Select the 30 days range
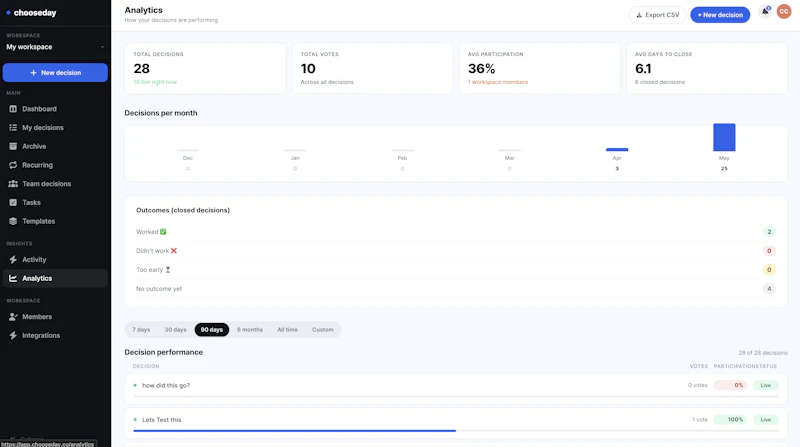Screen dimensions: 800x447 tap(176, 330)
